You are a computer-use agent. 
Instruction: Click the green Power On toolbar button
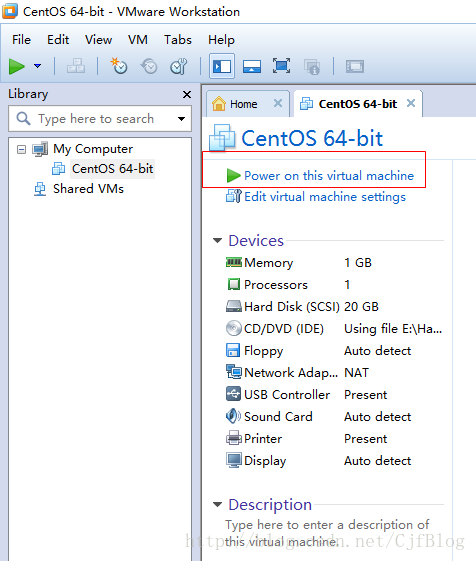click(x=16, y=67)
